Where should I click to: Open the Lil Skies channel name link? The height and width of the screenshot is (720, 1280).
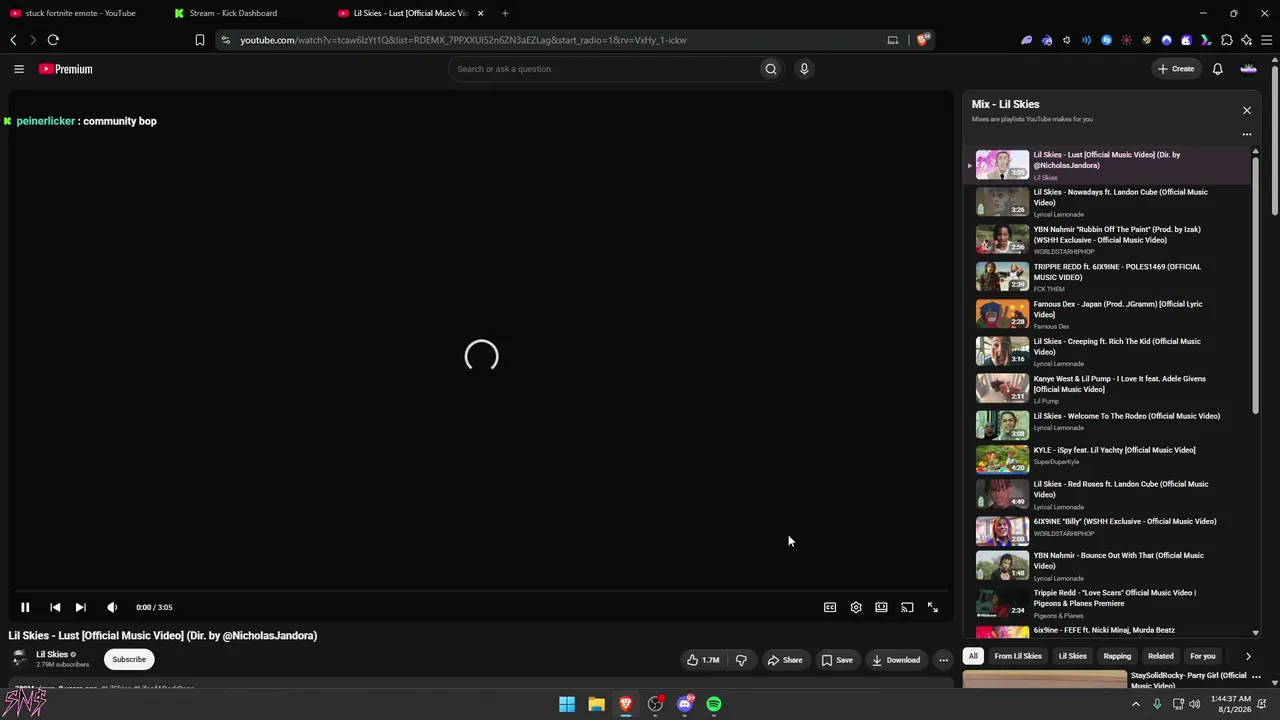[52, 655]
